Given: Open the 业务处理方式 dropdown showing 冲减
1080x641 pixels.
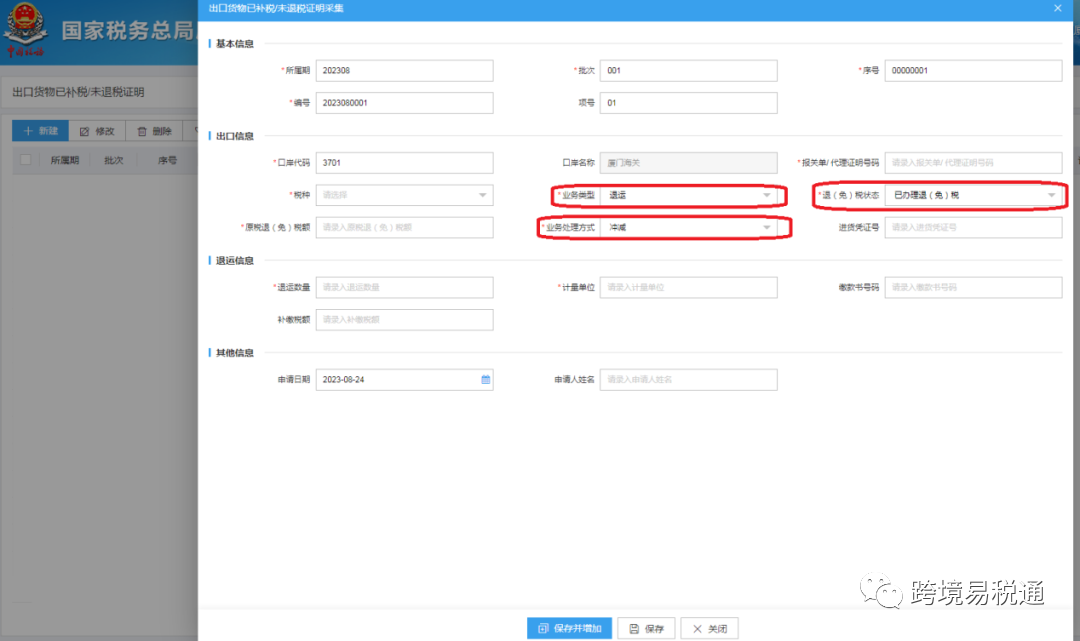Looking at the screenshot, I should click(x=689, y=227).
